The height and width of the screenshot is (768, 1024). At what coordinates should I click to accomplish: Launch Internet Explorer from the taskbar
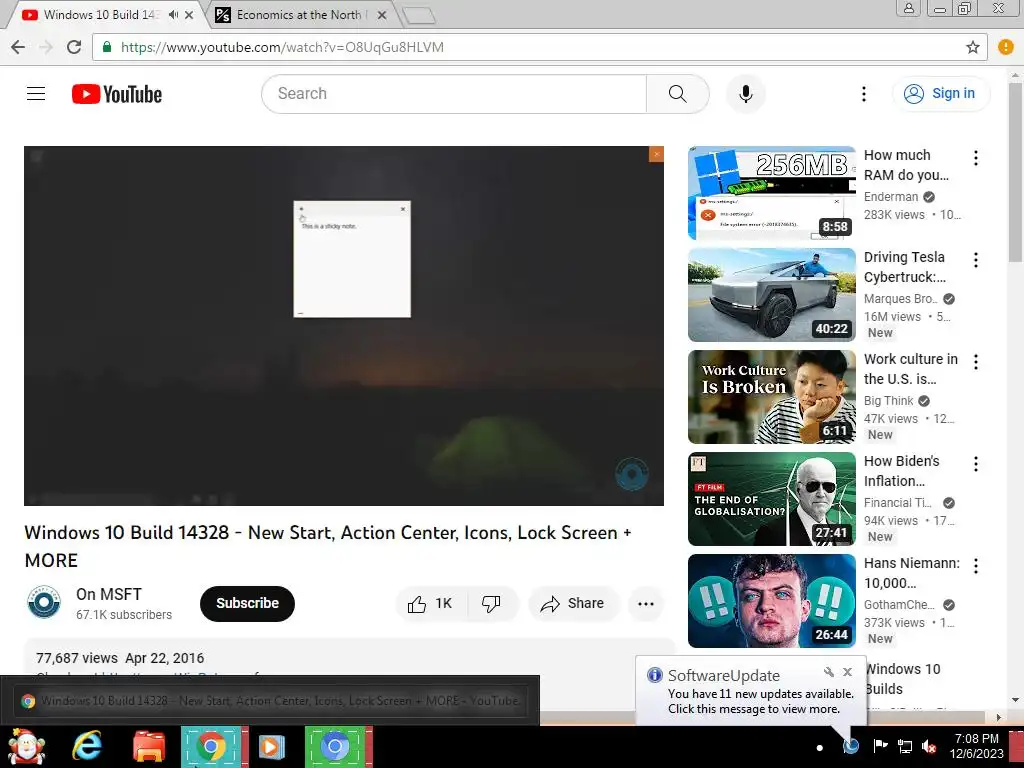[87, 746]
